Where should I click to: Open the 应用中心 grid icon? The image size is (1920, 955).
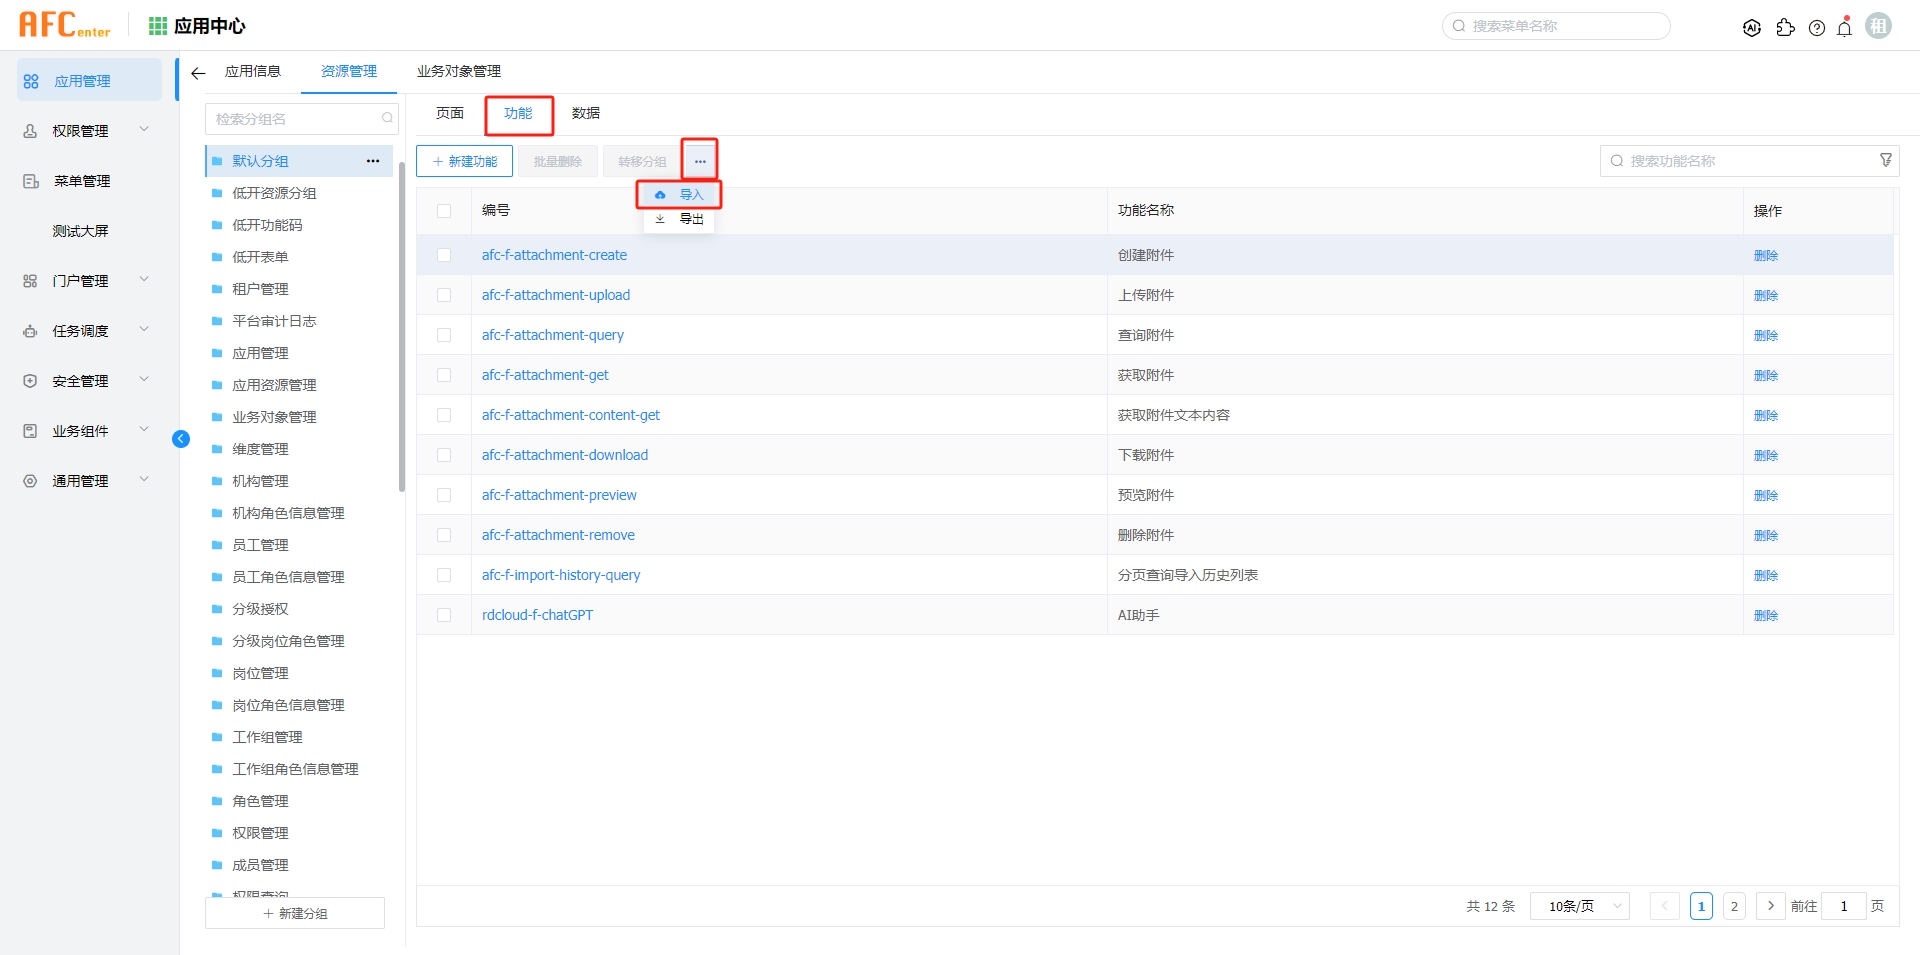tap(157, 26)
